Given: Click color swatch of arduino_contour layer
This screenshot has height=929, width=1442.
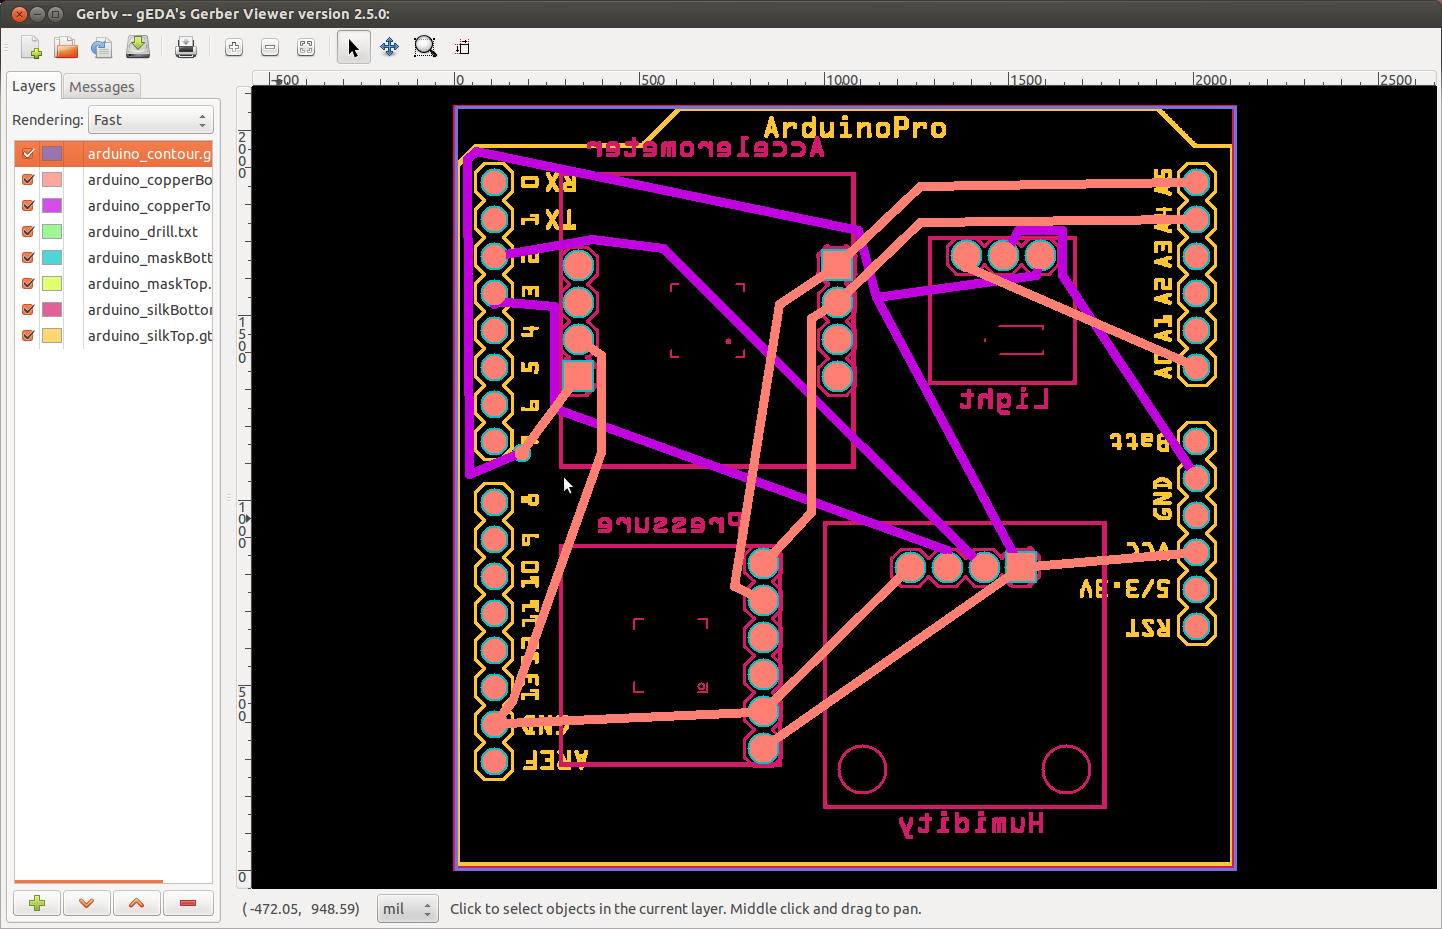Looking at the screenshot, I should pos(52,154).
